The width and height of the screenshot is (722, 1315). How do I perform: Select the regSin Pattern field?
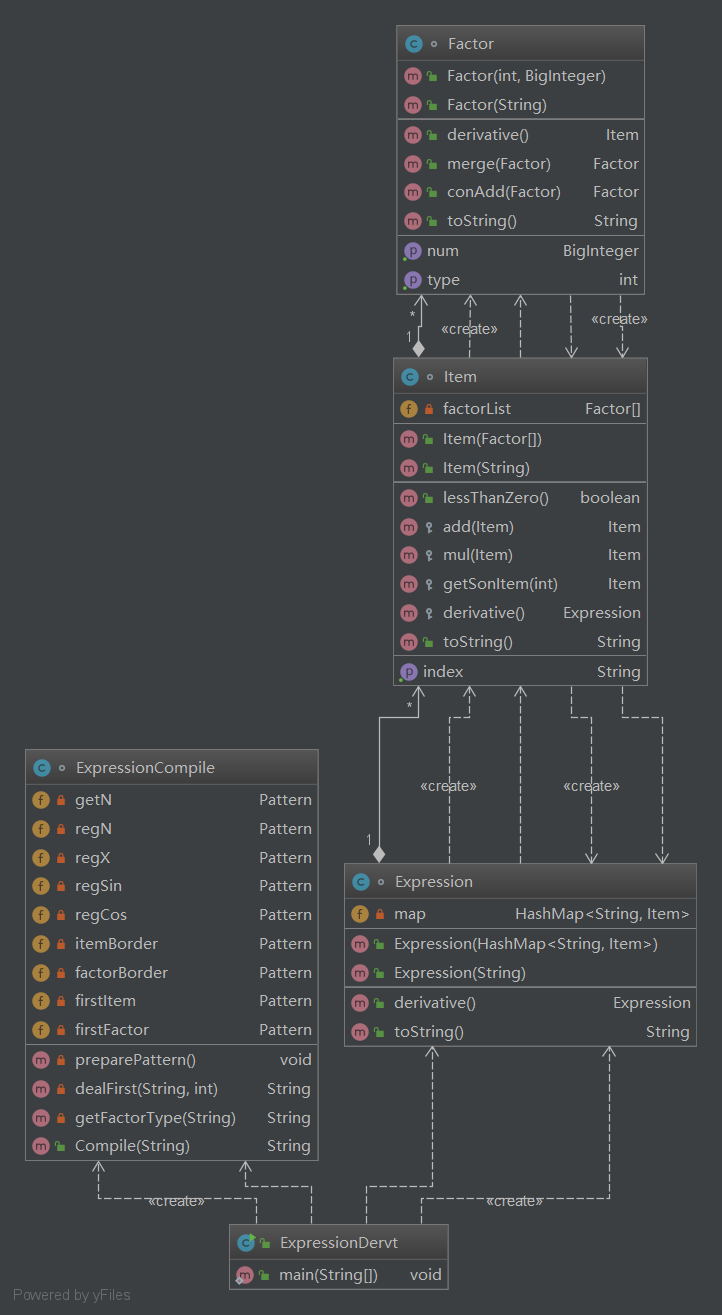[98, 886]
